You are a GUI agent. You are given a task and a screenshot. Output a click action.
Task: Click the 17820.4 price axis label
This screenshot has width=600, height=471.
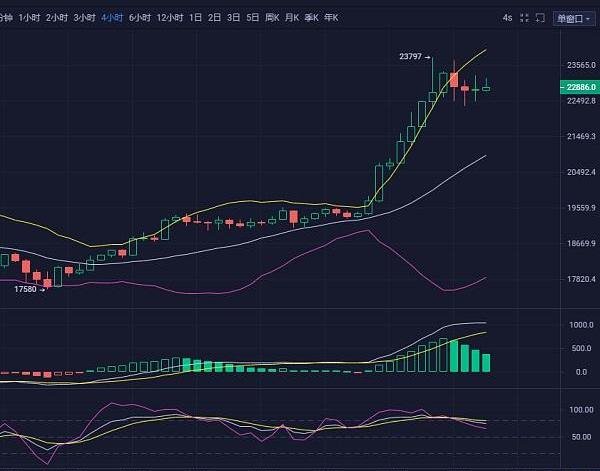pyautogui.click(x=581, y=279)
